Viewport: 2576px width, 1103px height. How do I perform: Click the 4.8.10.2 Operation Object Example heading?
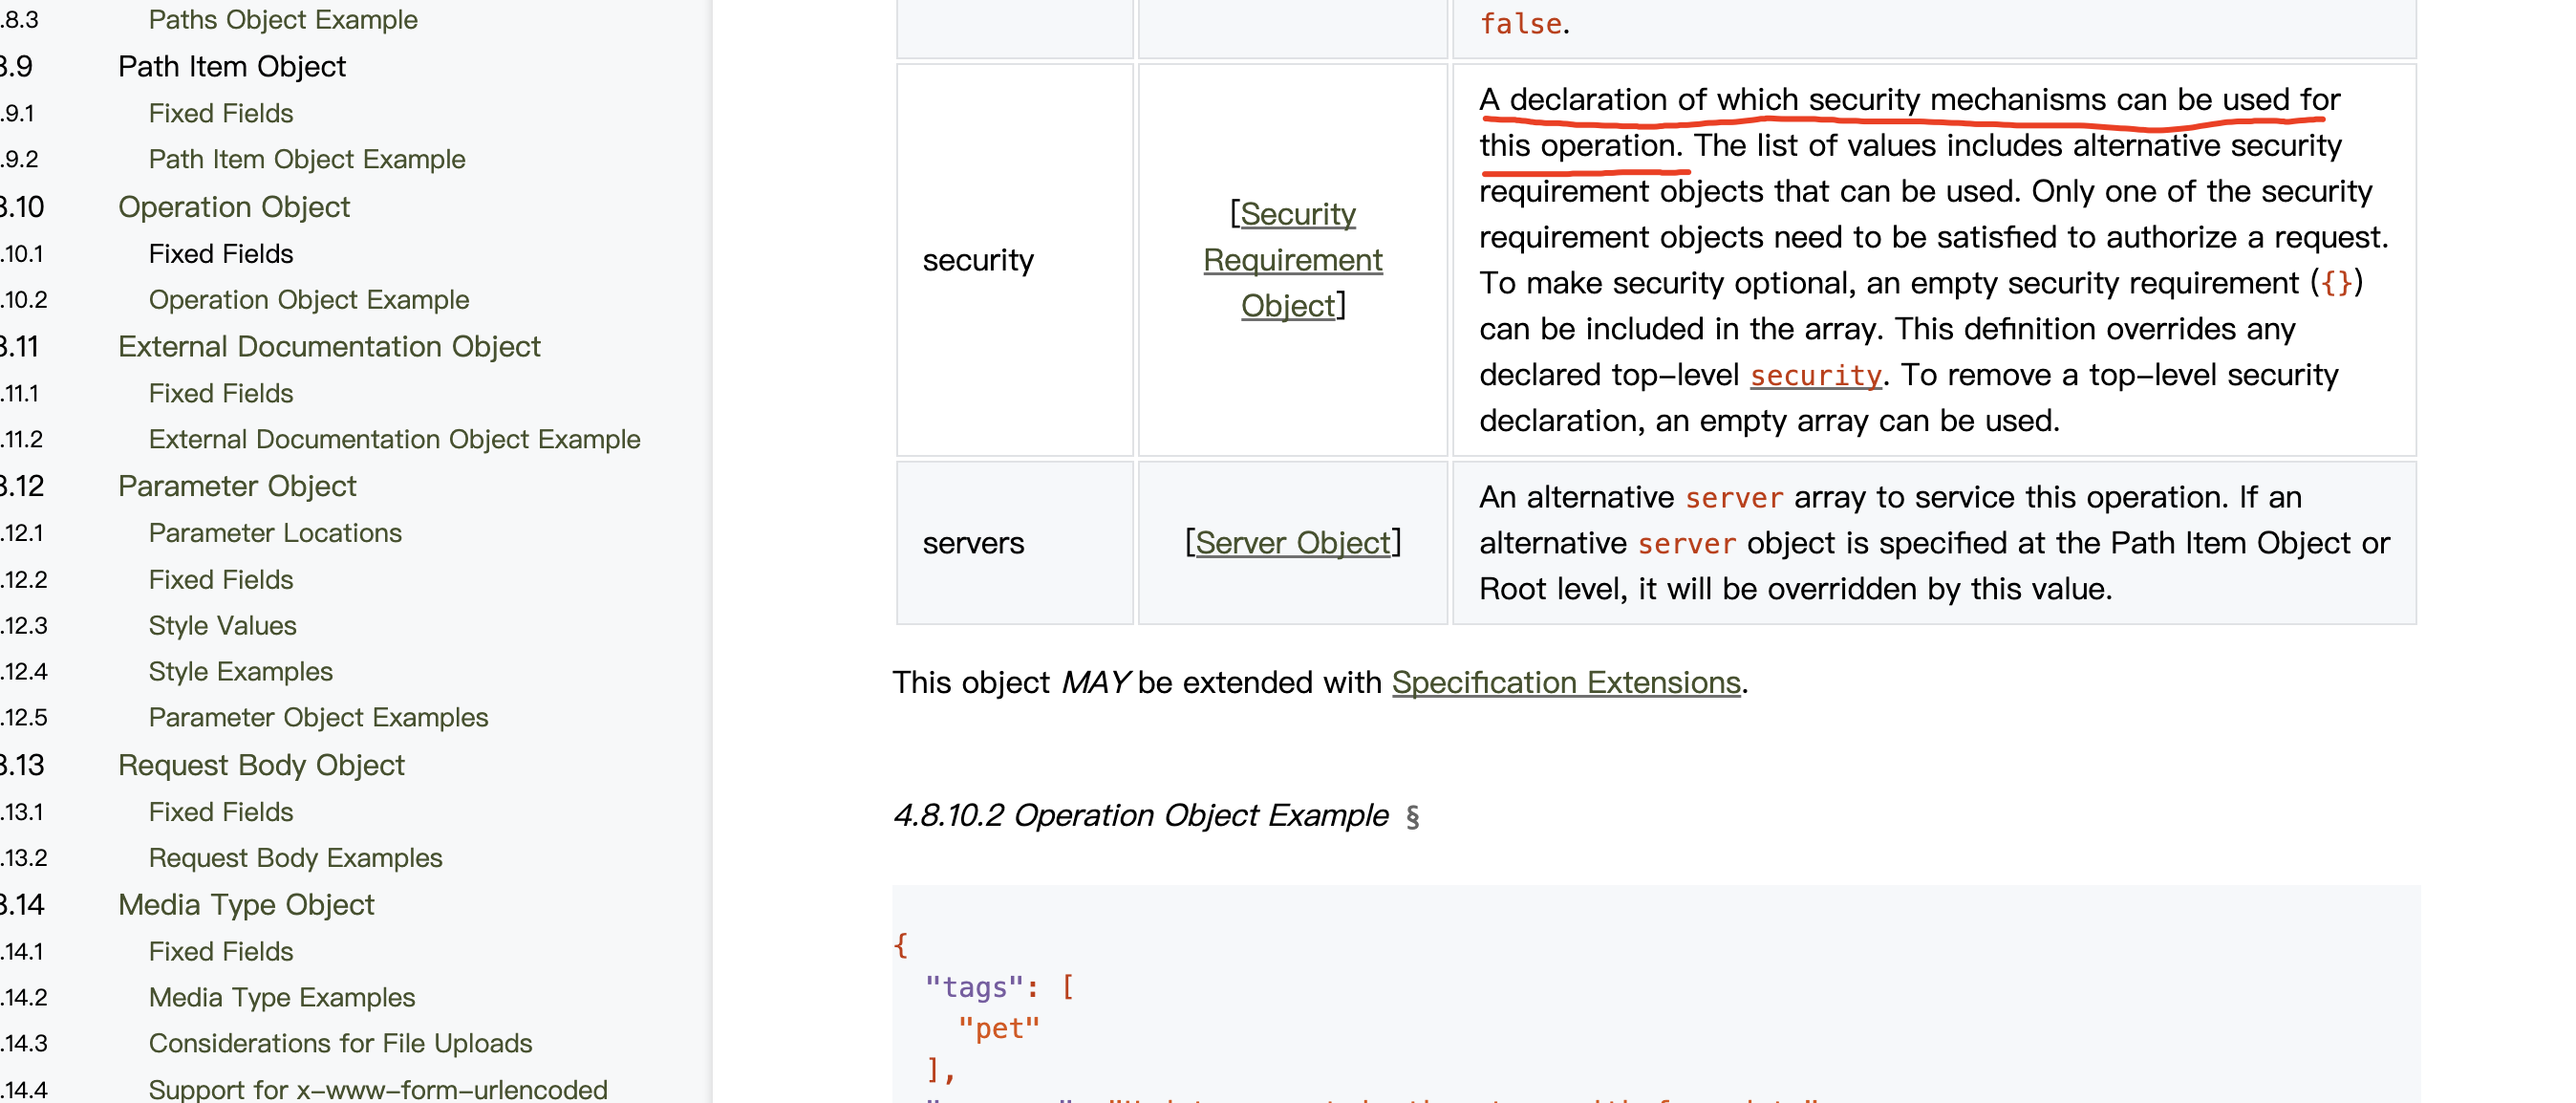pos(1141,815)
